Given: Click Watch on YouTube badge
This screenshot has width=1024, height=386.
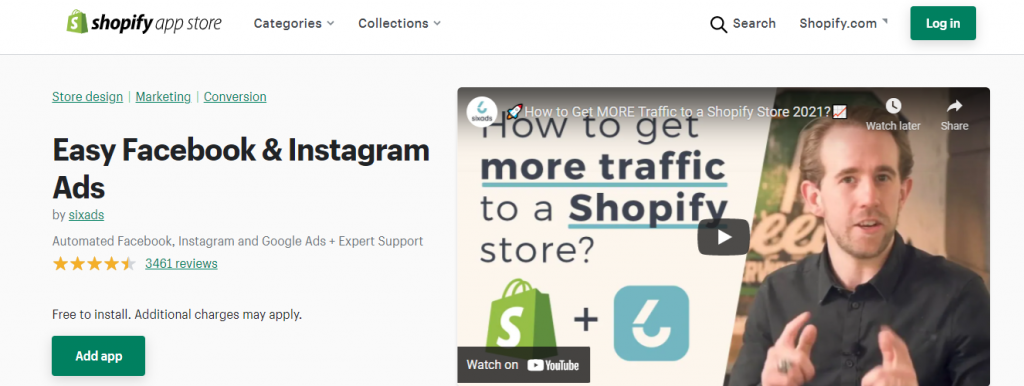Looking at the screenshot, I should point(523,365).
